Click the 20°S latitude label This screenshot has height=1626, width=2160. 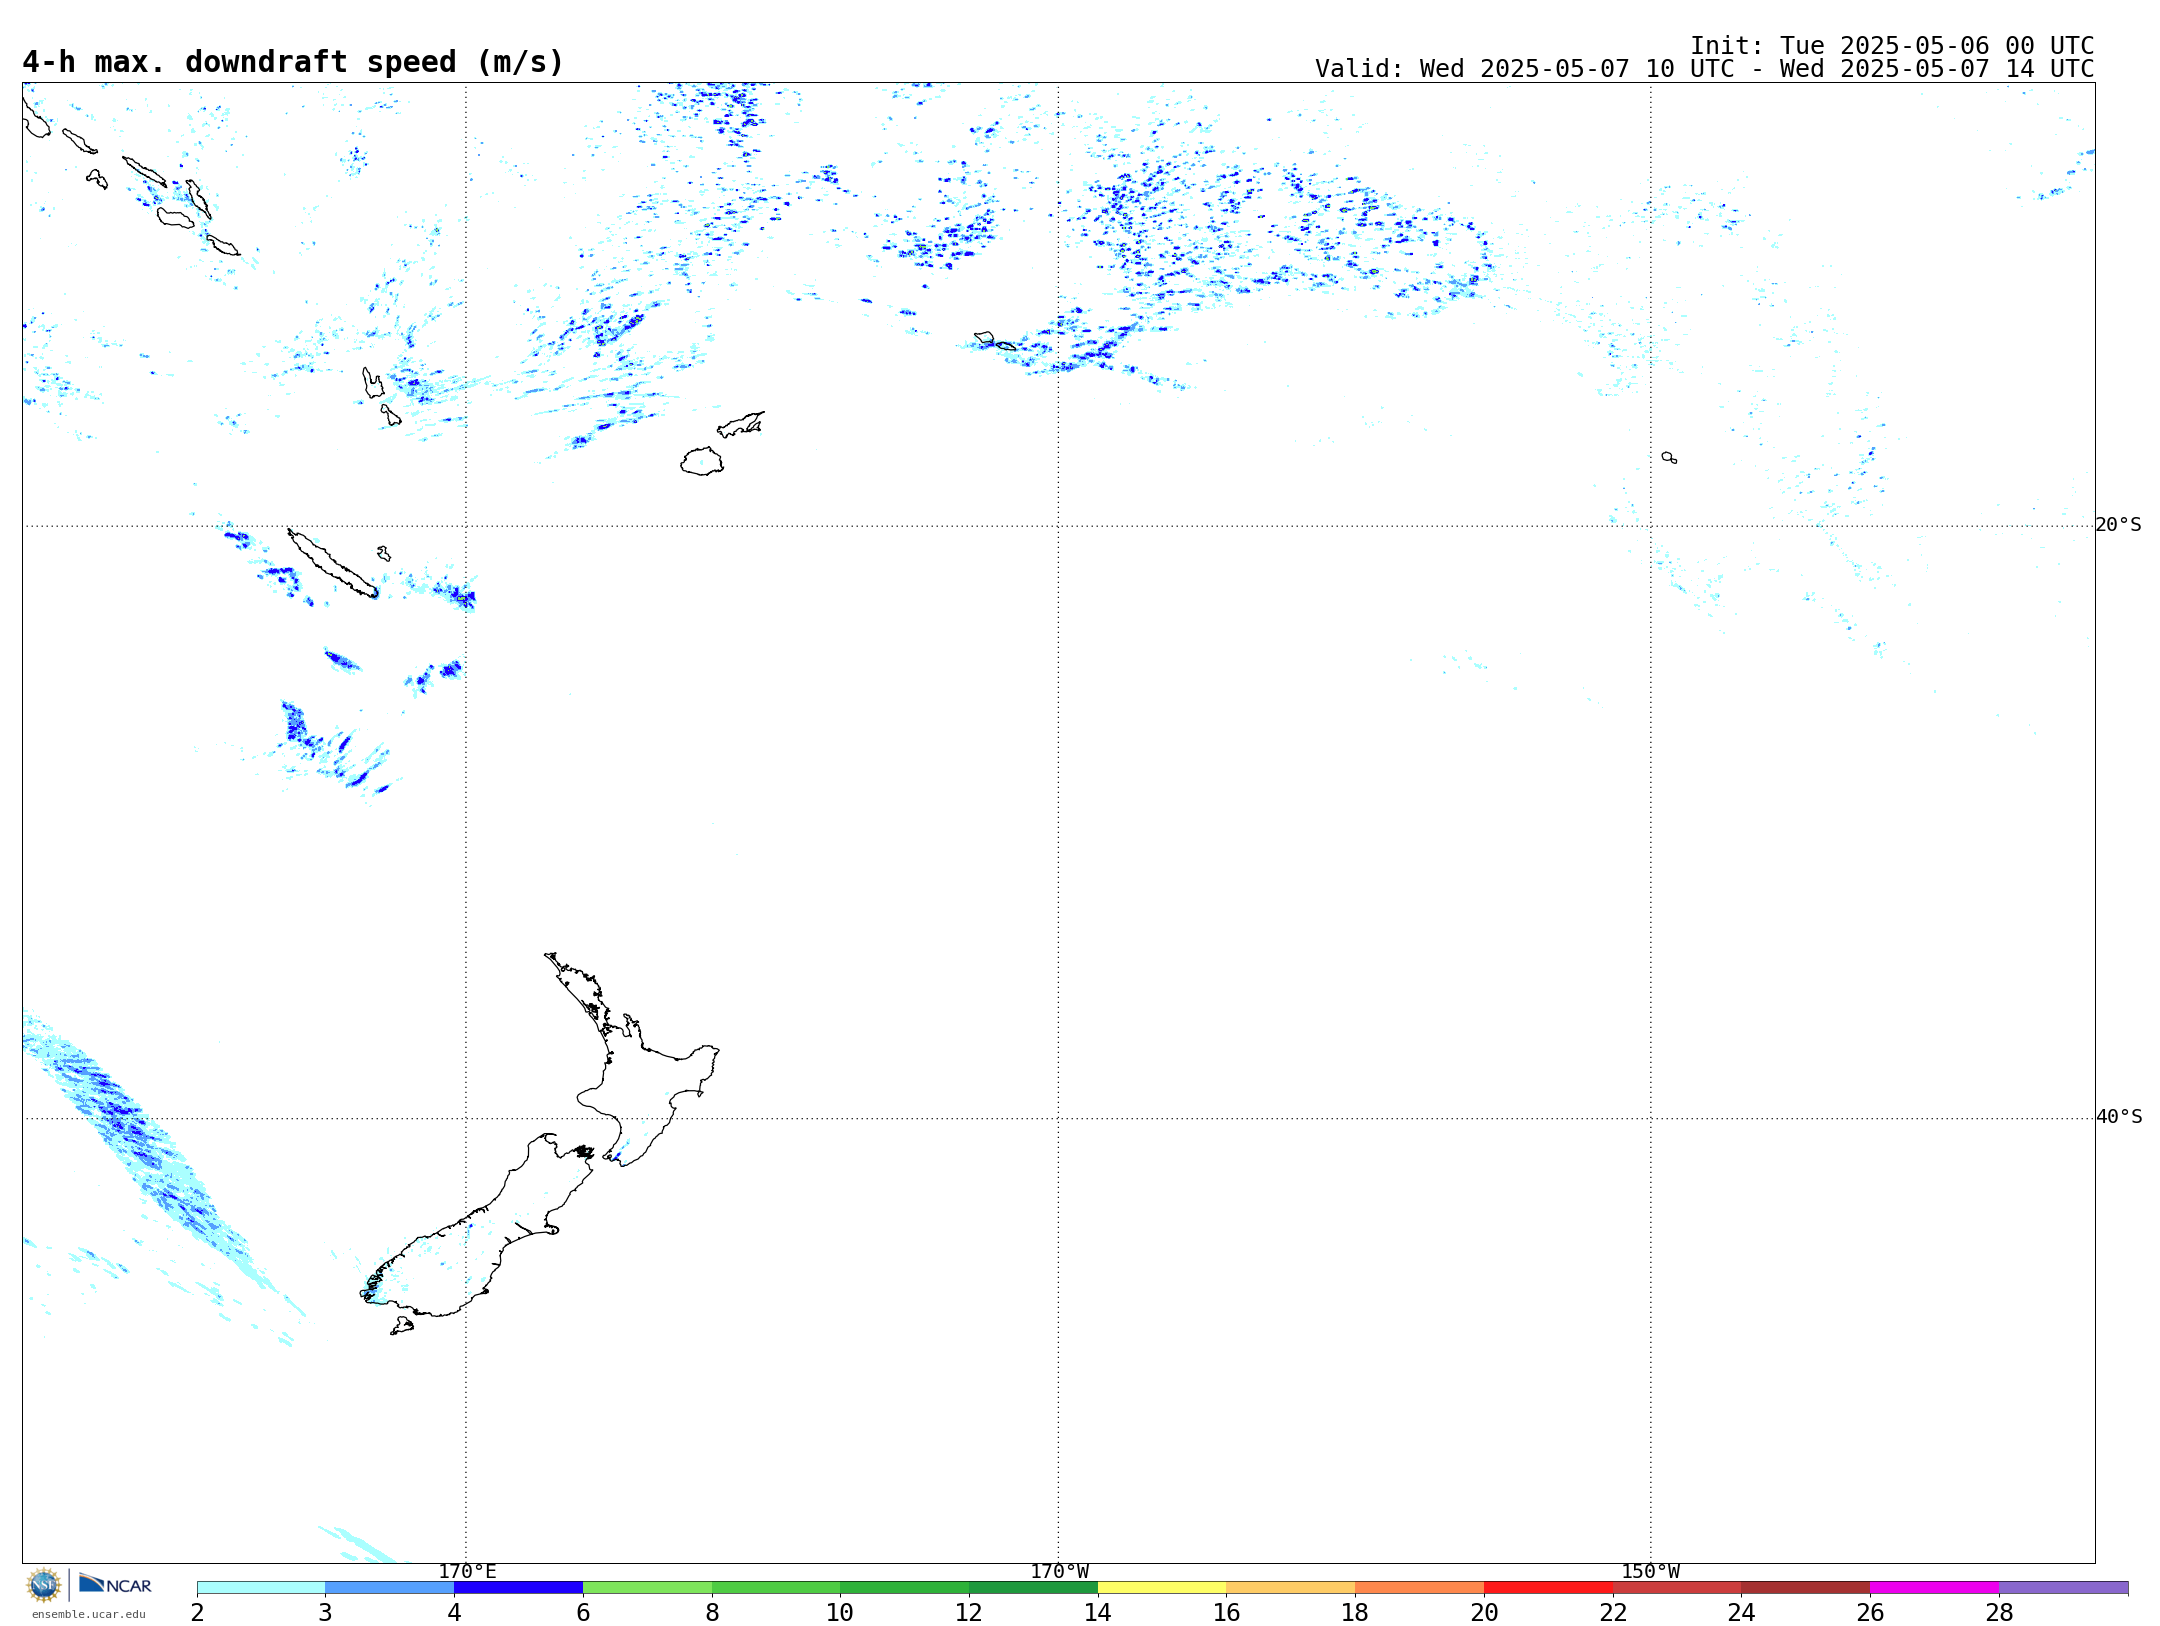(x=2118, y=525)
